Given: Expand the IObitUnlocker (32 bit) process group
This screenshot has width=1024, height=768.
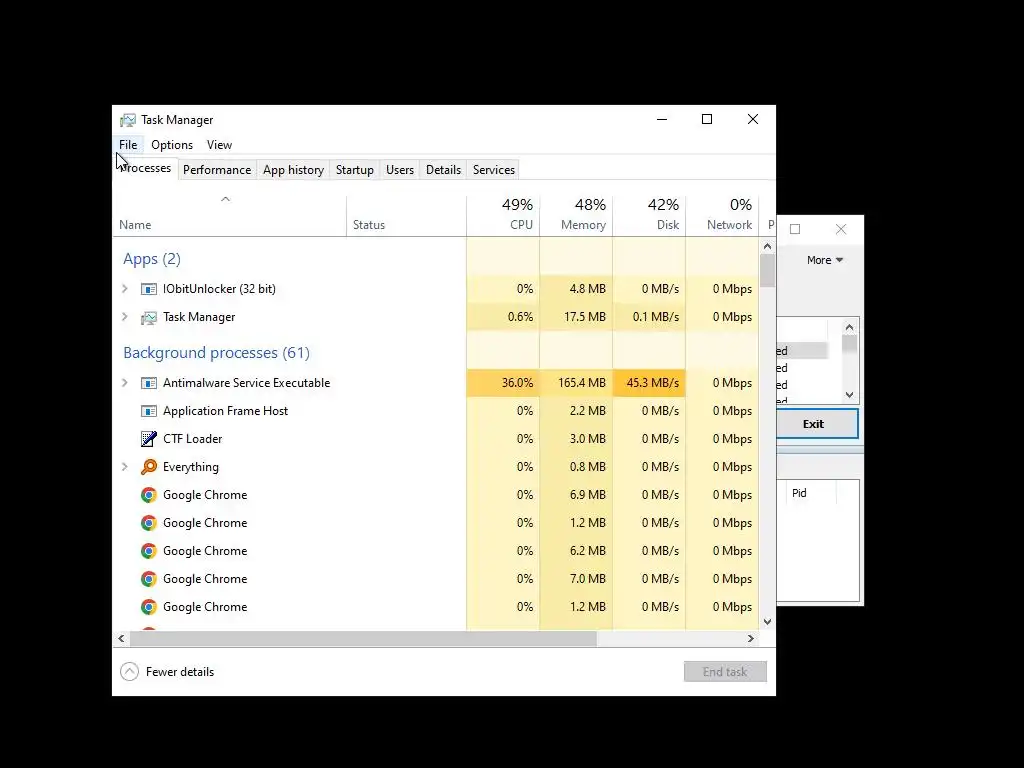Looking at the screenshot, I should (x=125, y=289).
